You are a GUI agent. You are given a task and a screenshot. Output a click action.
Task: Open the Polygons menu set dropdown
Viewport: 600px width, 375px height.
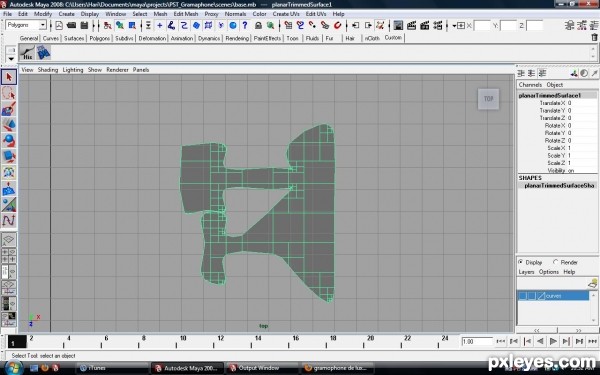click(x=26, y=25)
